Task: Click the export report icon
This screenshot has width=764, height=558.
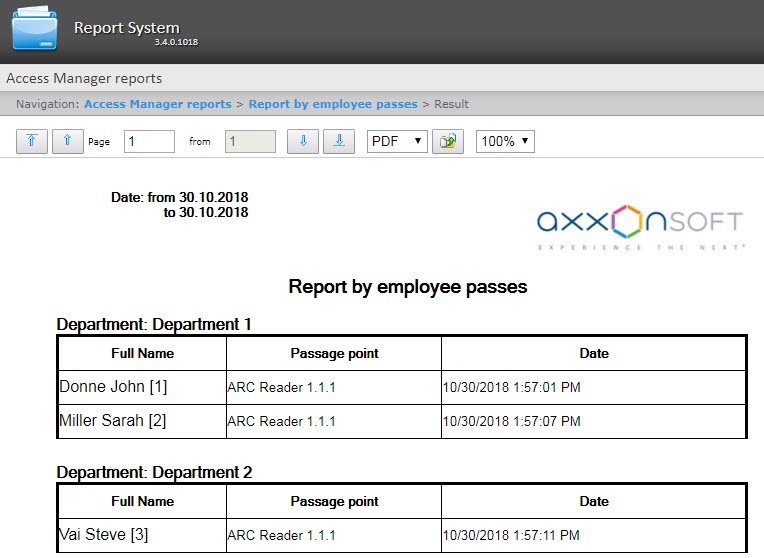Action: 448,141
